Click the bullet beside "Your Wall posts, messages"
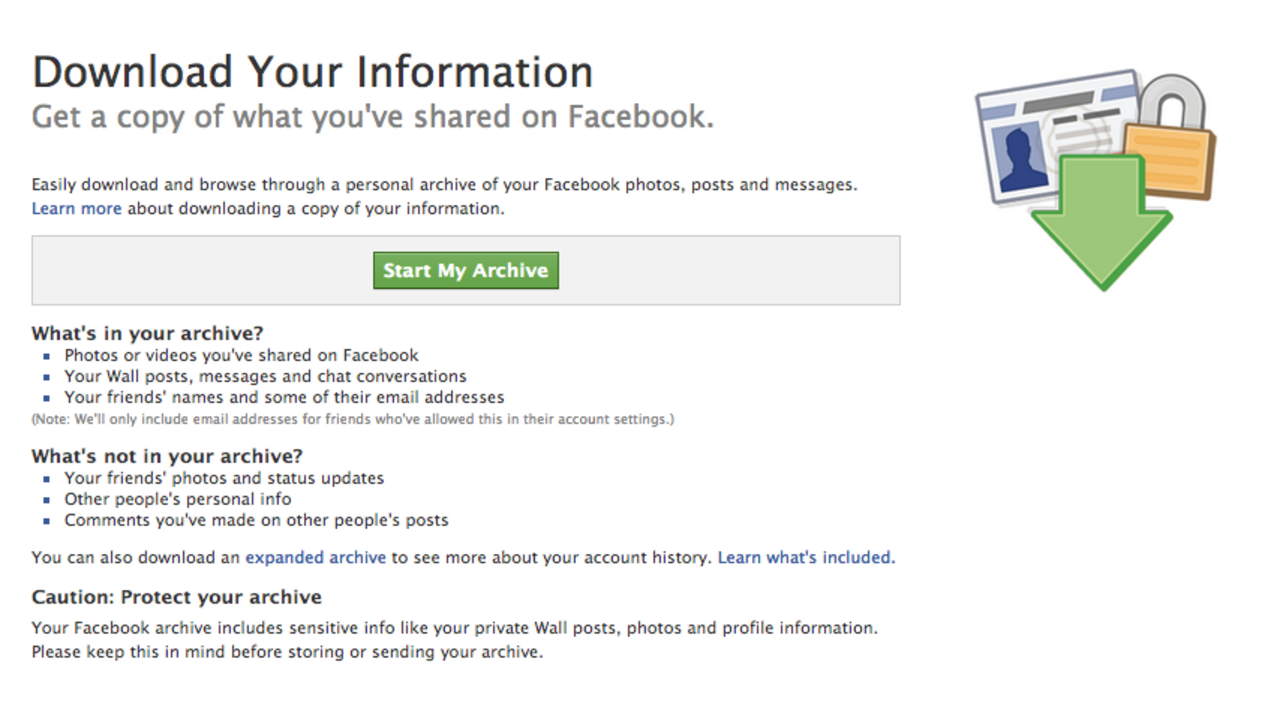 pyautogui.click(x=48, y=376)
